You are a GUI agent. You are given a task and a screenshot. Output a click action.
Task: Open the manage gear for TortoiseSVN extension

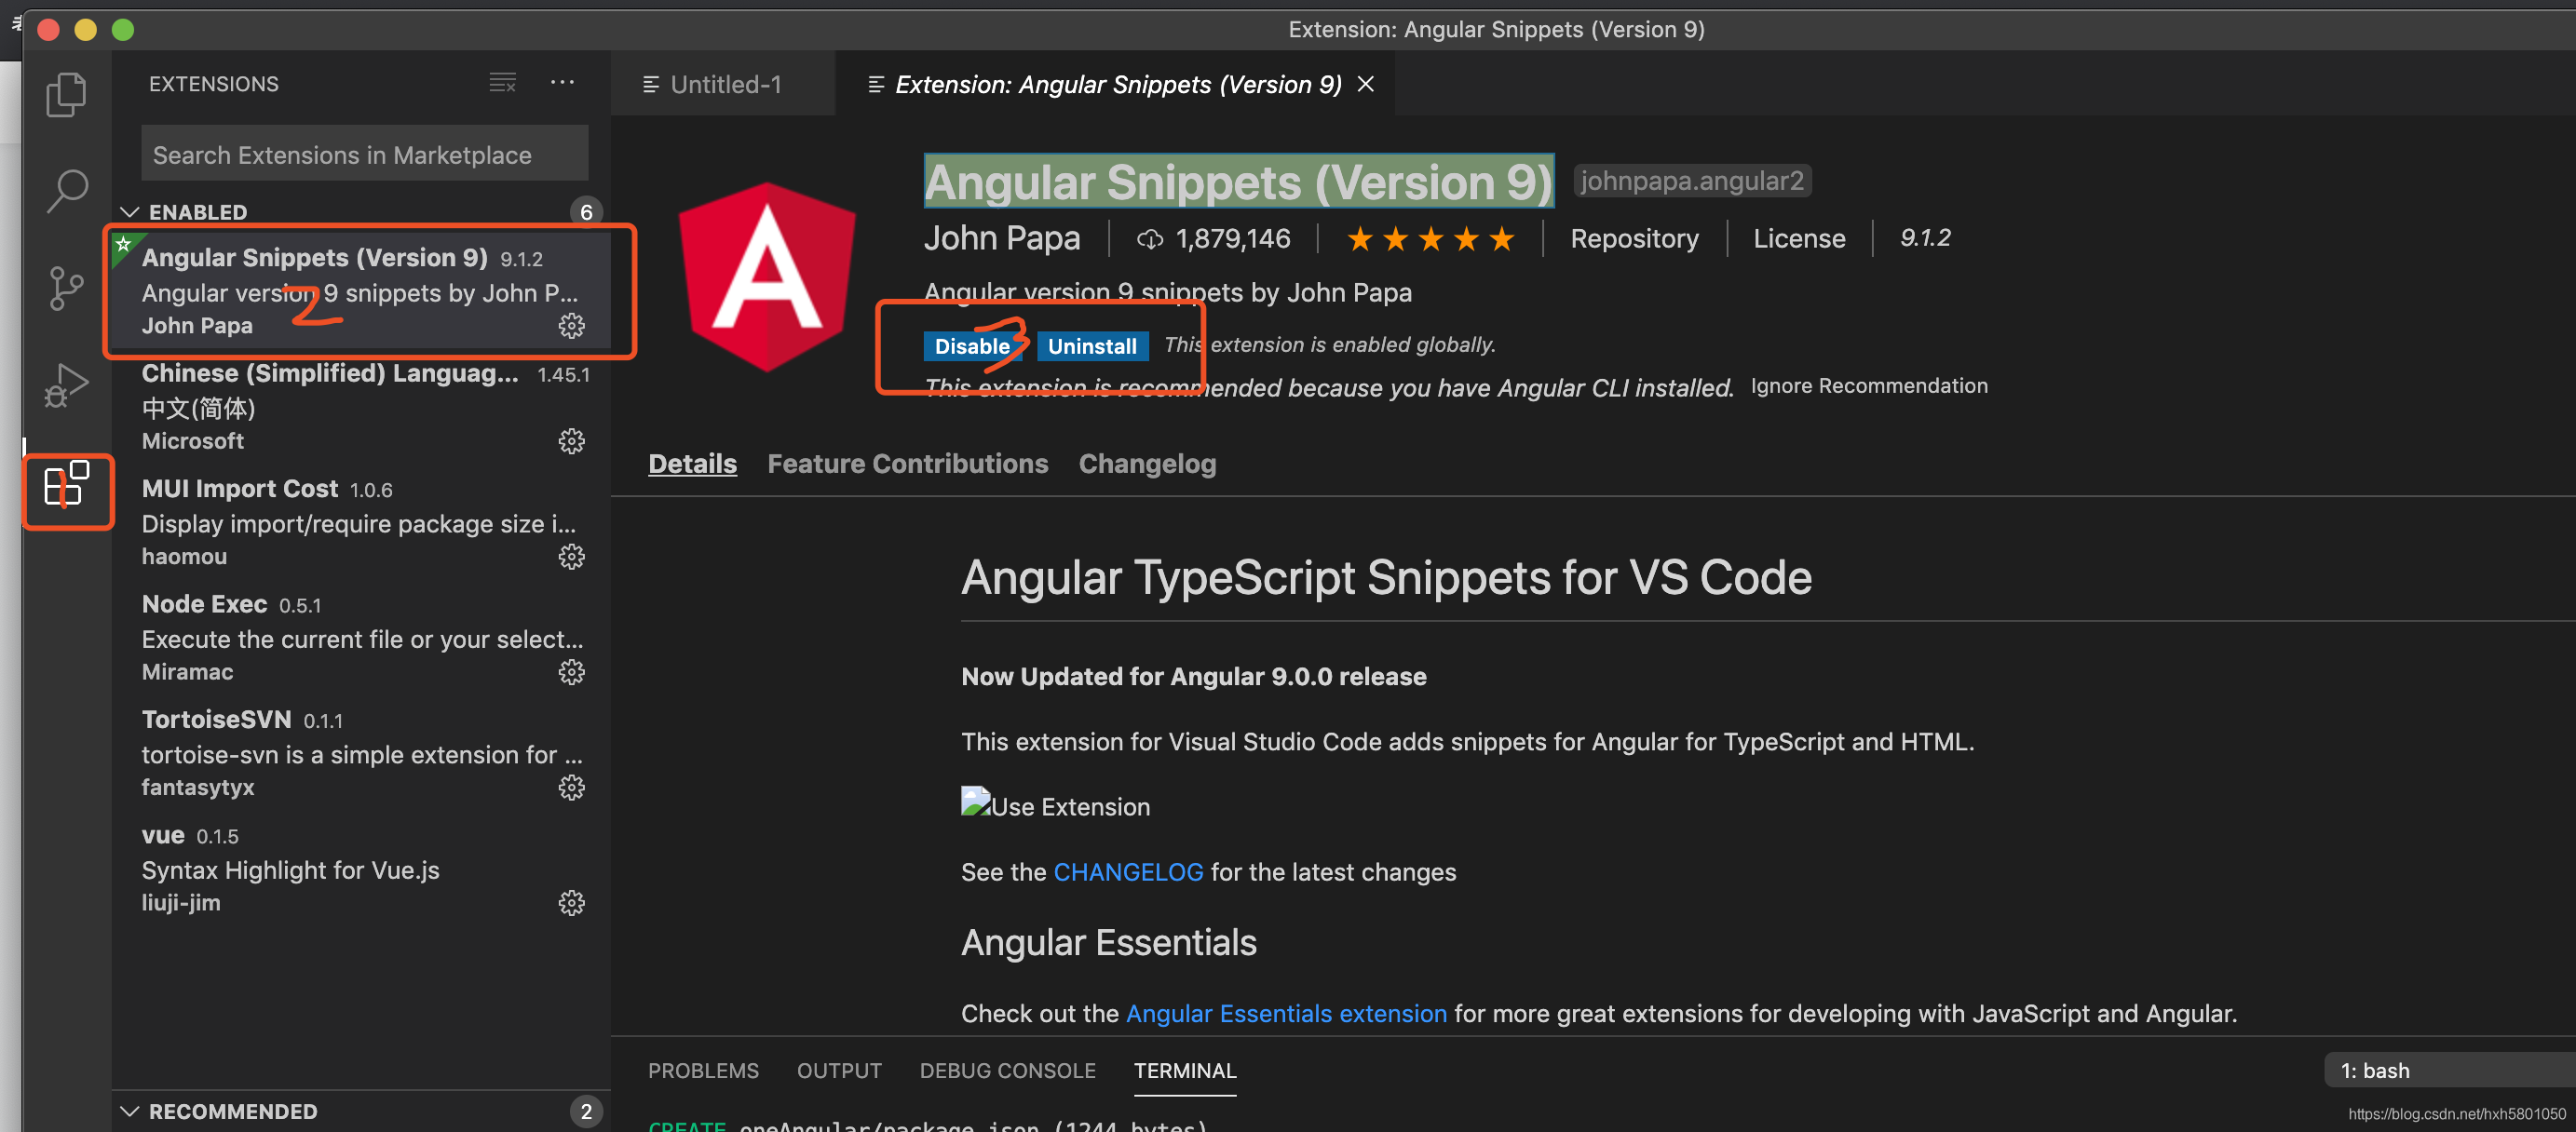(x=571, y=787)
